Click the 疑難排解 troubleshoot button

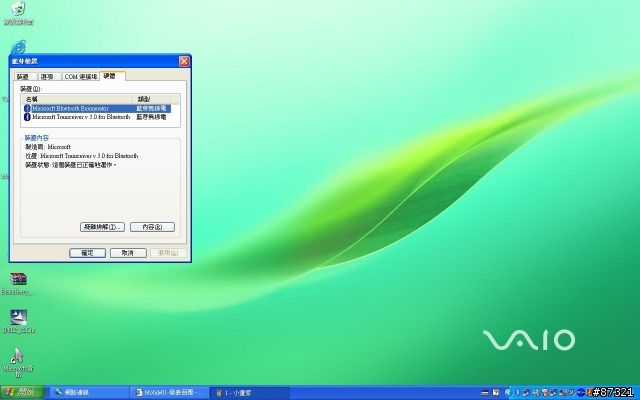[x=102, y=227]
